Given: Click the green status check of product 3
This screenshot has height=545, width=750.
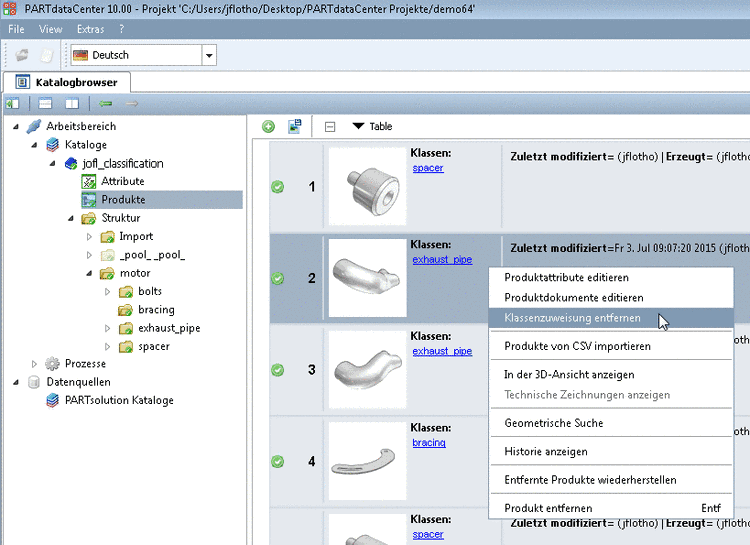Looking at the screenshot, I should 278,370.
